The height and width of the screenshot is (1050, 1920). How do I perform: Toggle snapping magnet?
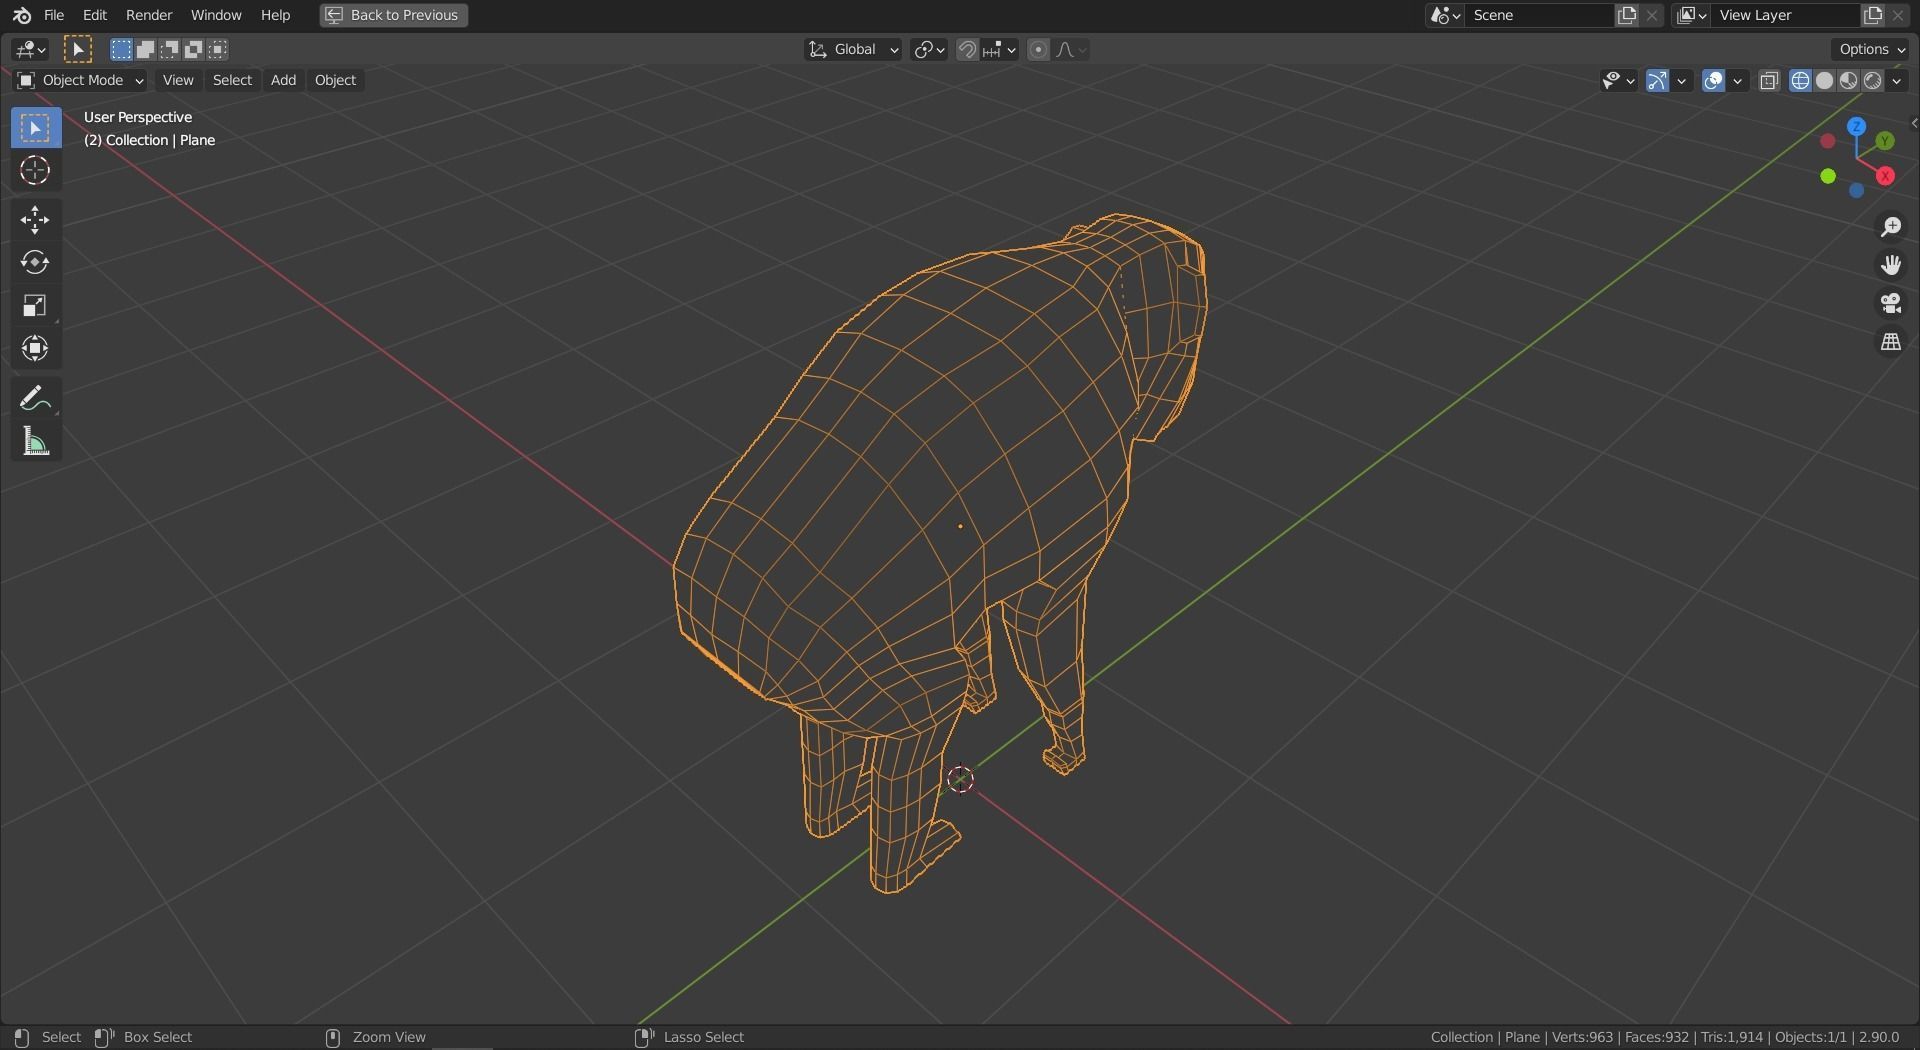point(967,49)
